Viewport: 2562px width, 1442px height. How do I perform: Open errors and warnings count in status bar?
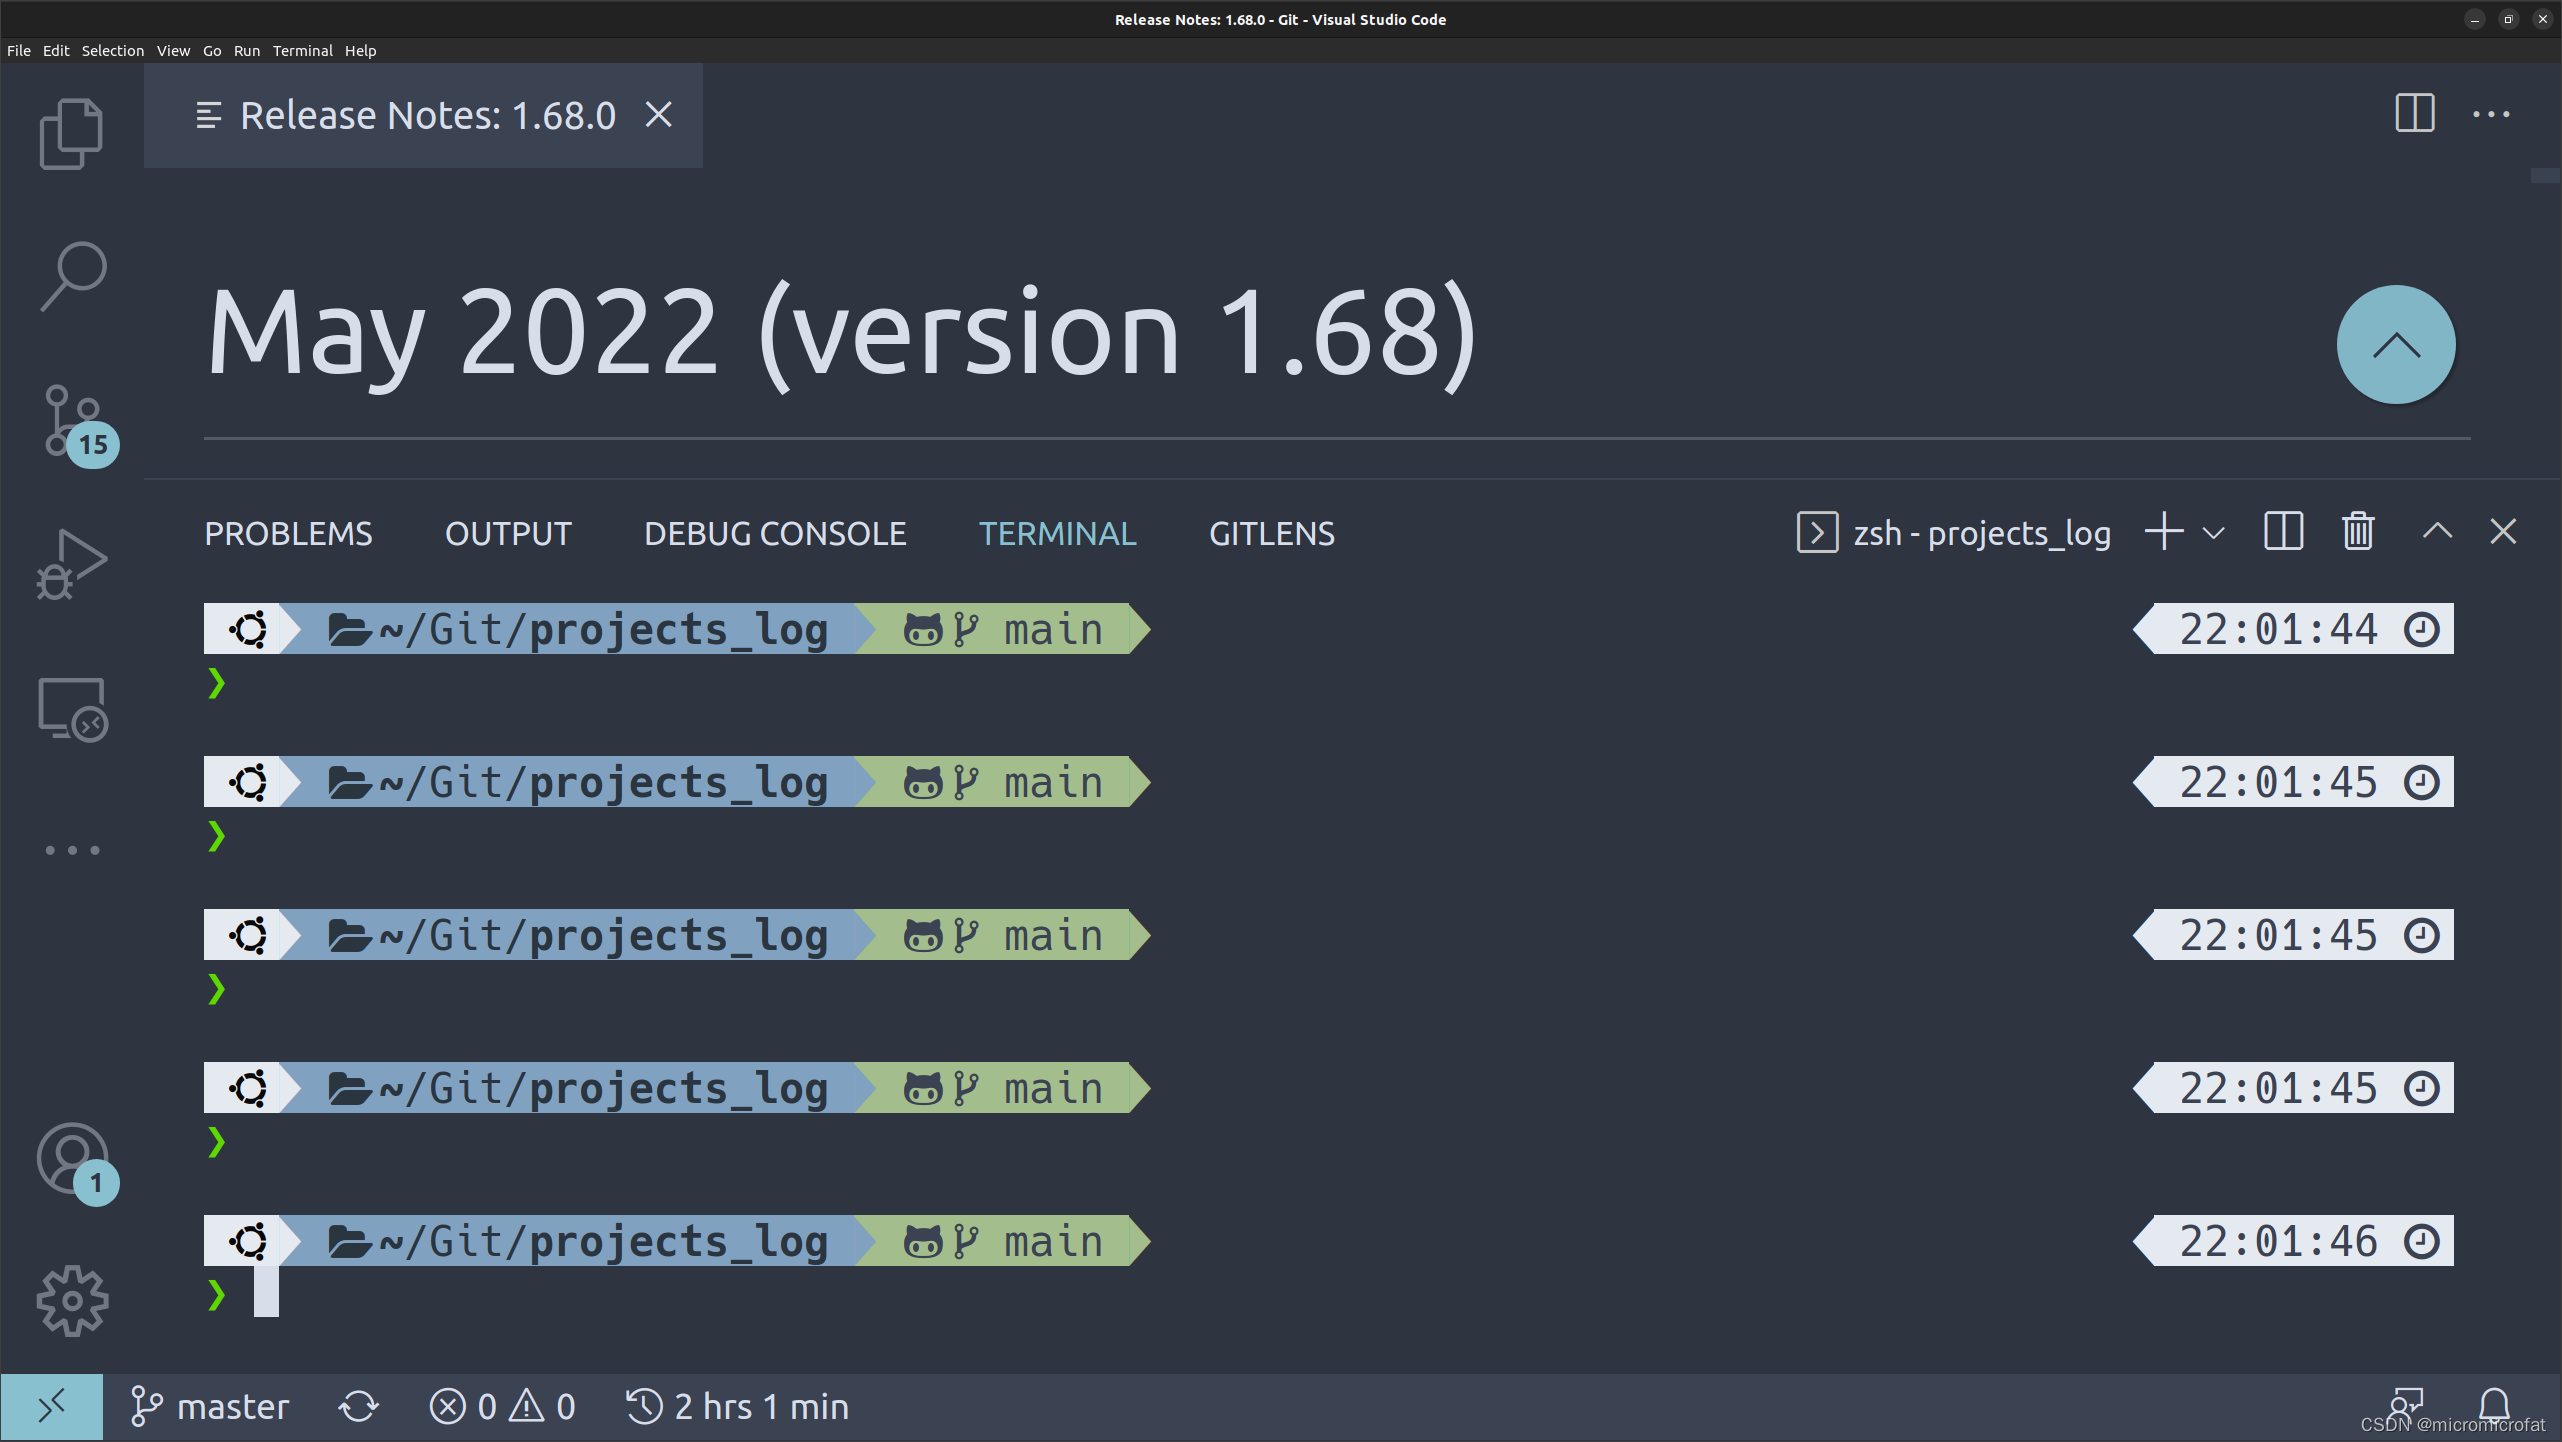[503, 1407]
